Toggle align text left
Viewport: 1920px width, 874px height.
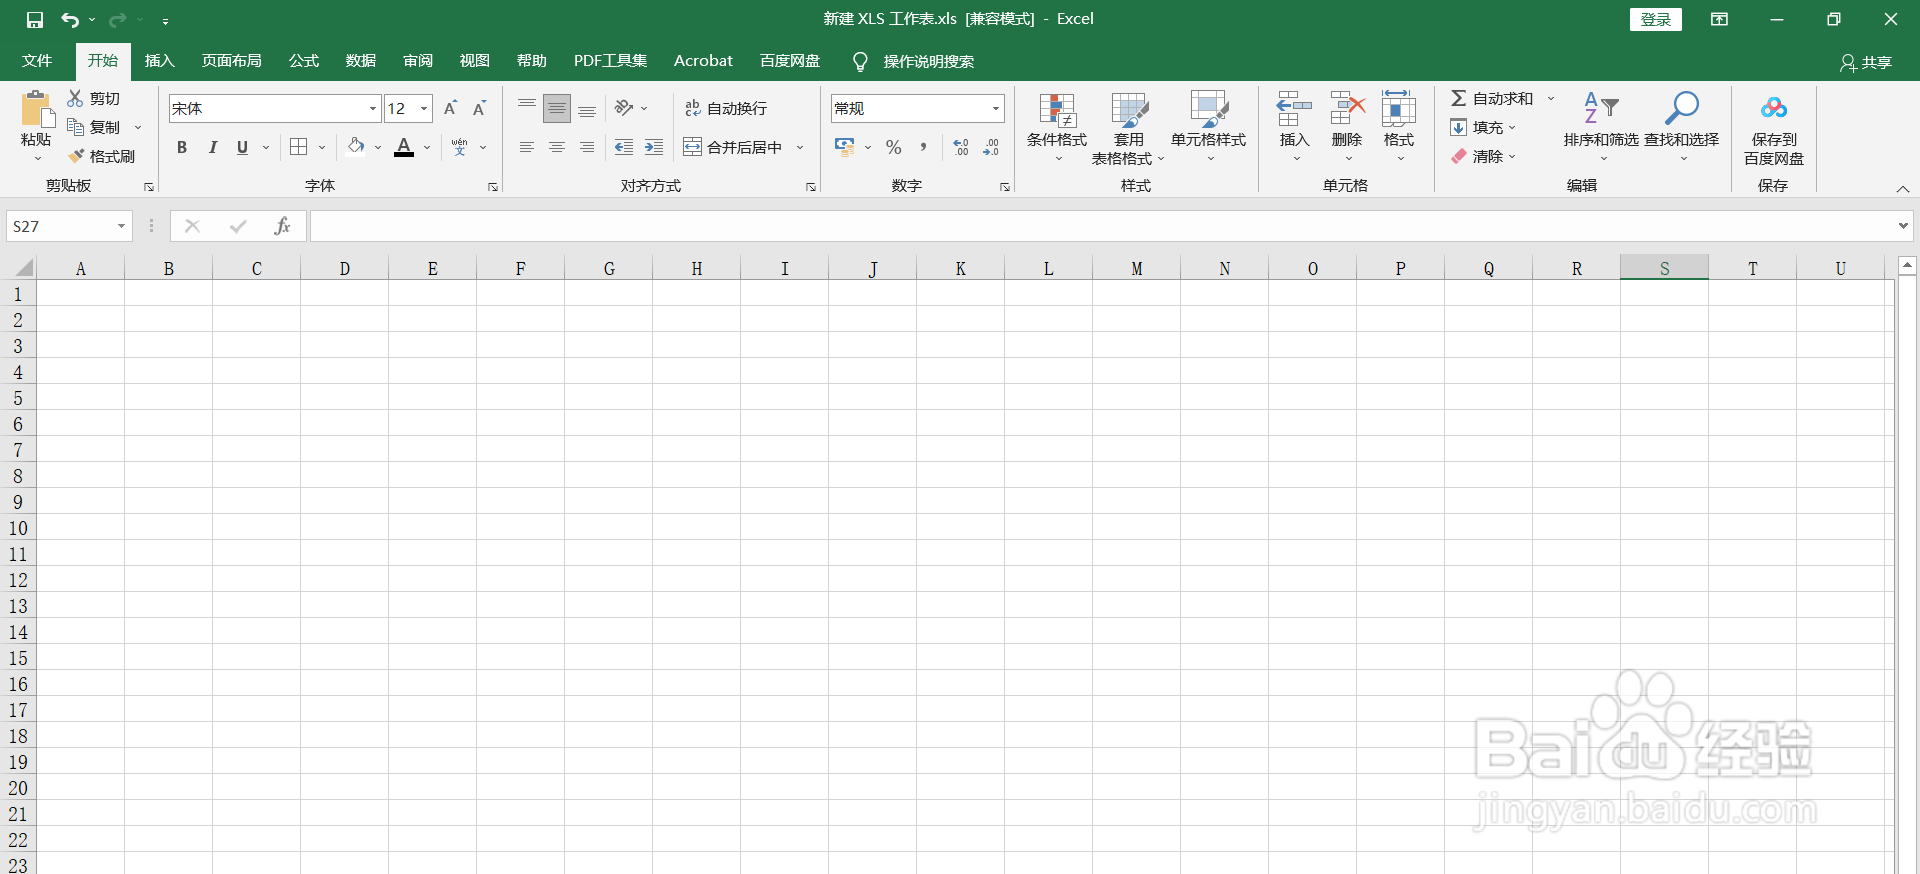pos(527,147)
